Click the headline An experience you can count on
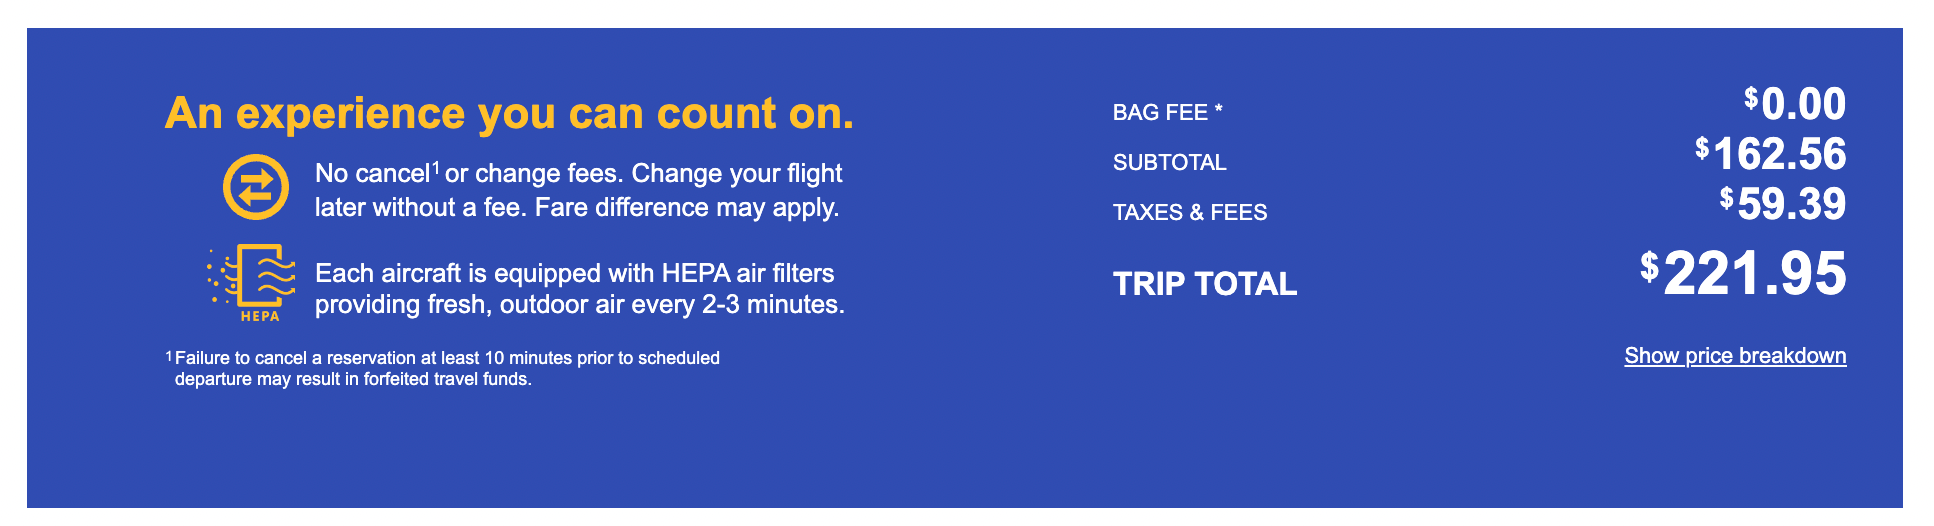The width and height of the screenshot is (1934, 526). coord(510,113)
